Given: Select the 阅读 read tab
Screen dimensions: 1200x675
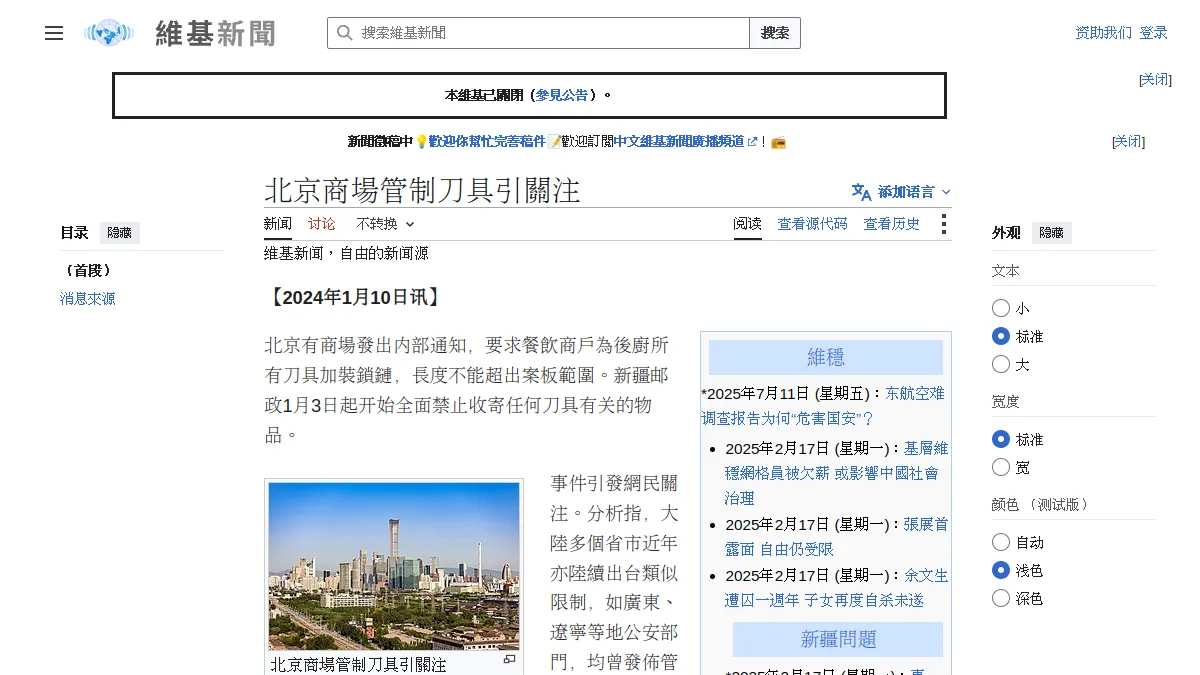Looking at the screenshot, I should point(748,224).
